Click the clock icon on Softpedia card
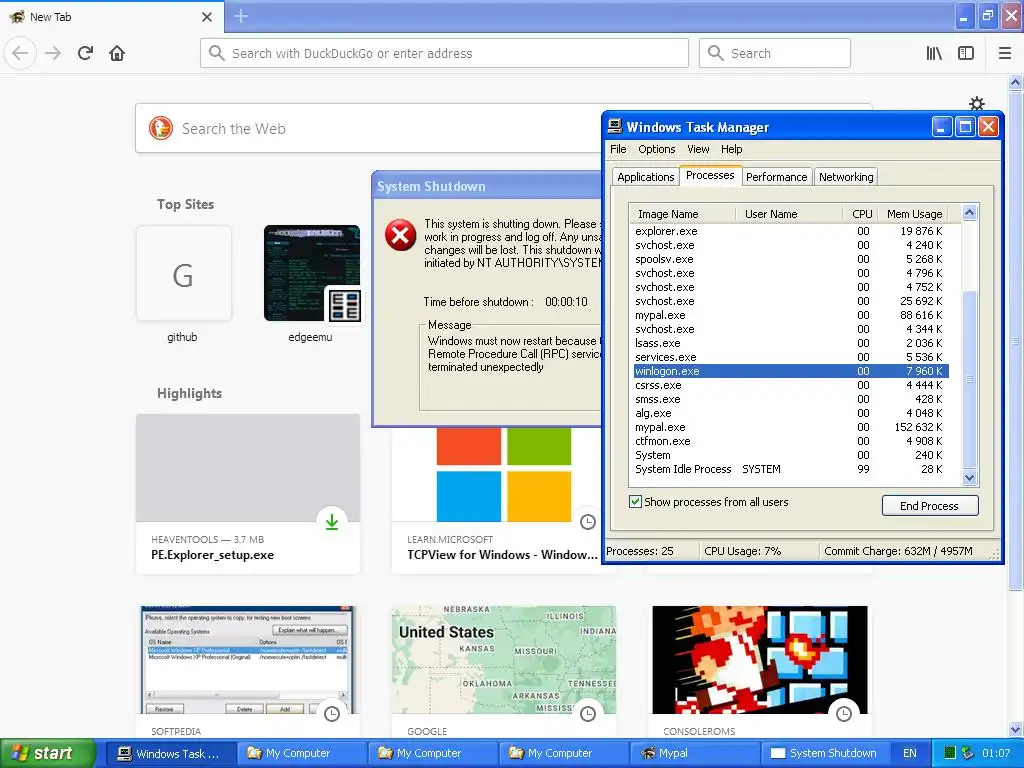This screenshot has width=1024, height=768. click(332, 713)
